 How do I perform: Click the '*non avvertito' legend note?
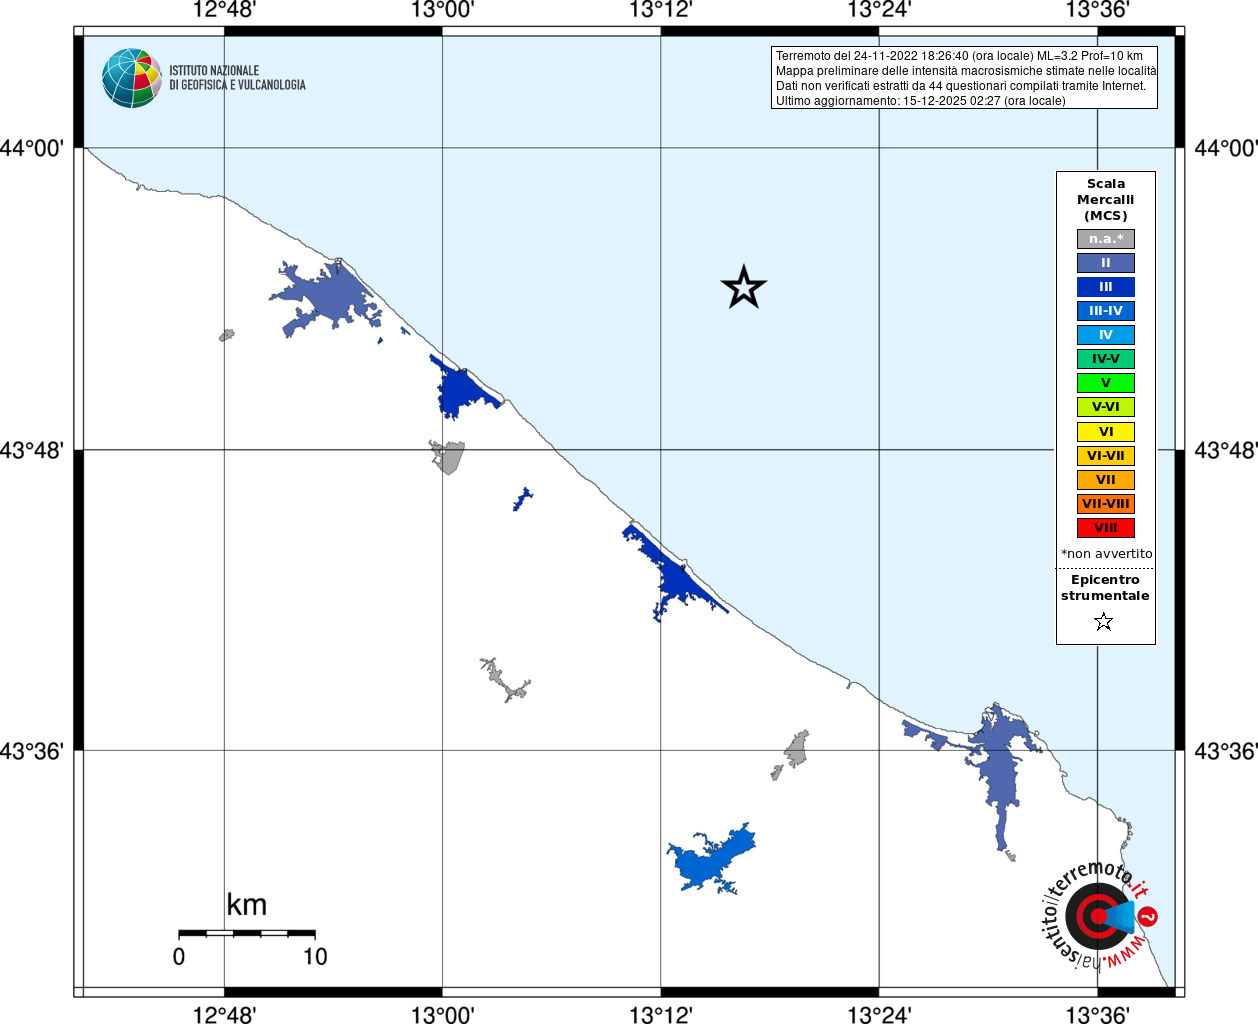pos(1106,554)
